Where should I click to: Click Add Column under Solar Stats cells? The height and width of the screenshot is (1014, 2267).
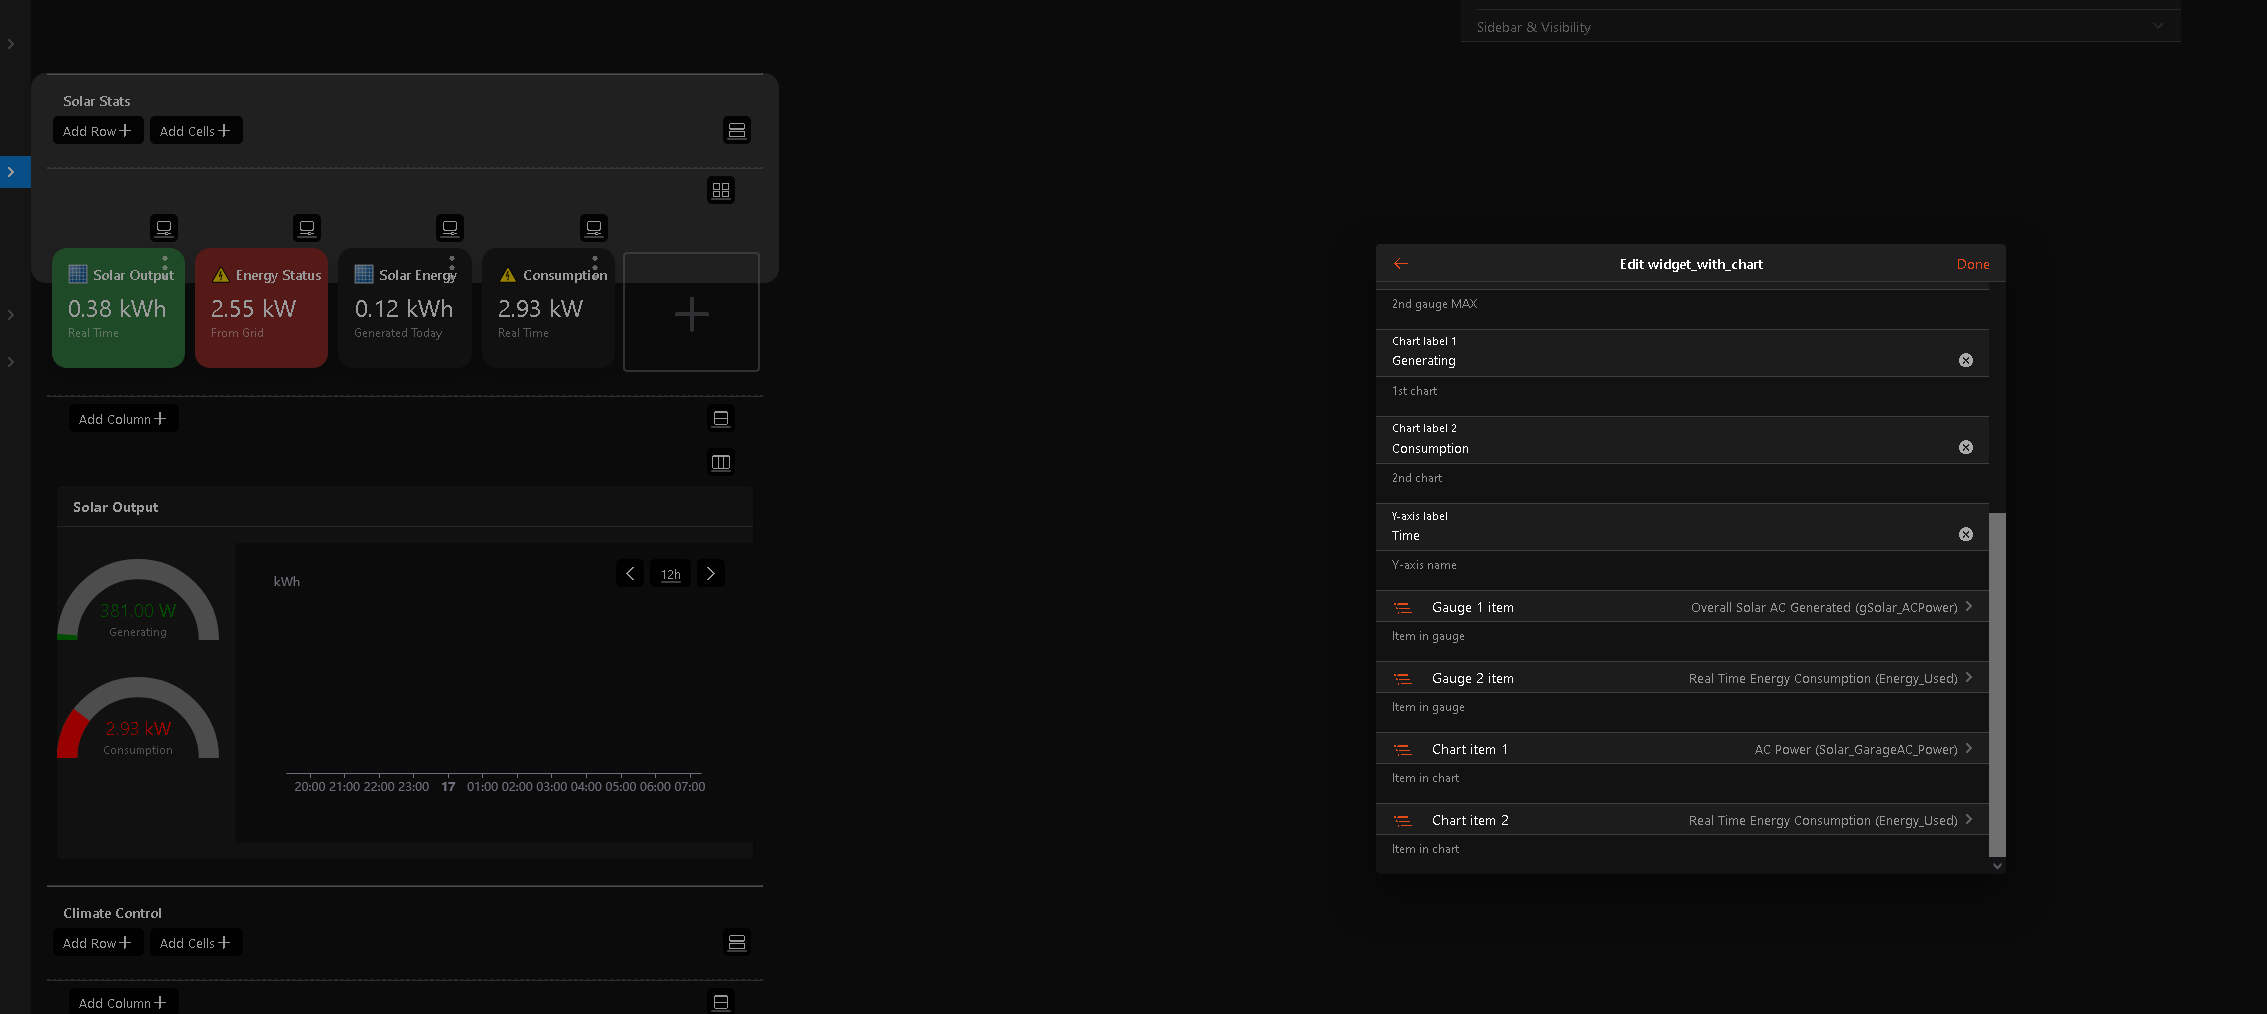pyautogui.click(x=122, y=419)
